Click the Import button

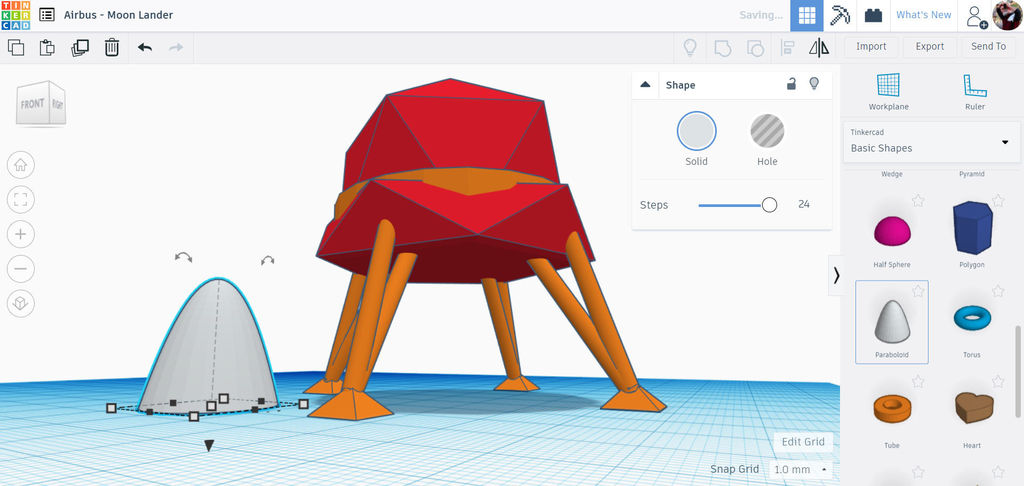coord(871,46)
